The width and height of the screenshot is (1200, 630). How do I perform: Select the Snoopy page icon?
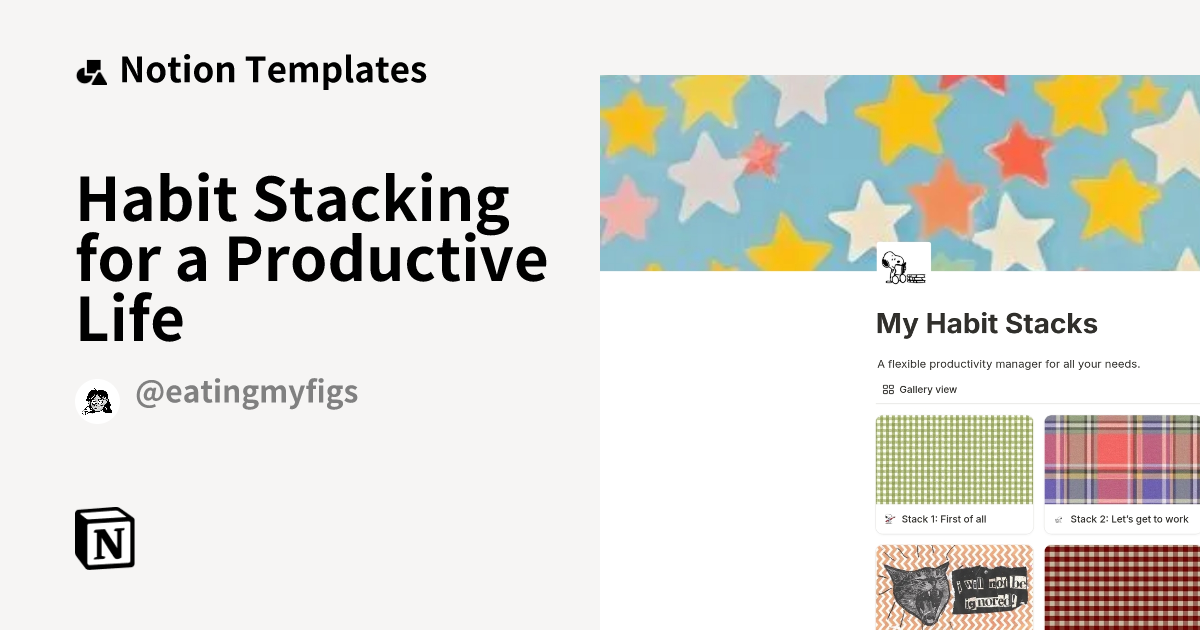(903, 263)
